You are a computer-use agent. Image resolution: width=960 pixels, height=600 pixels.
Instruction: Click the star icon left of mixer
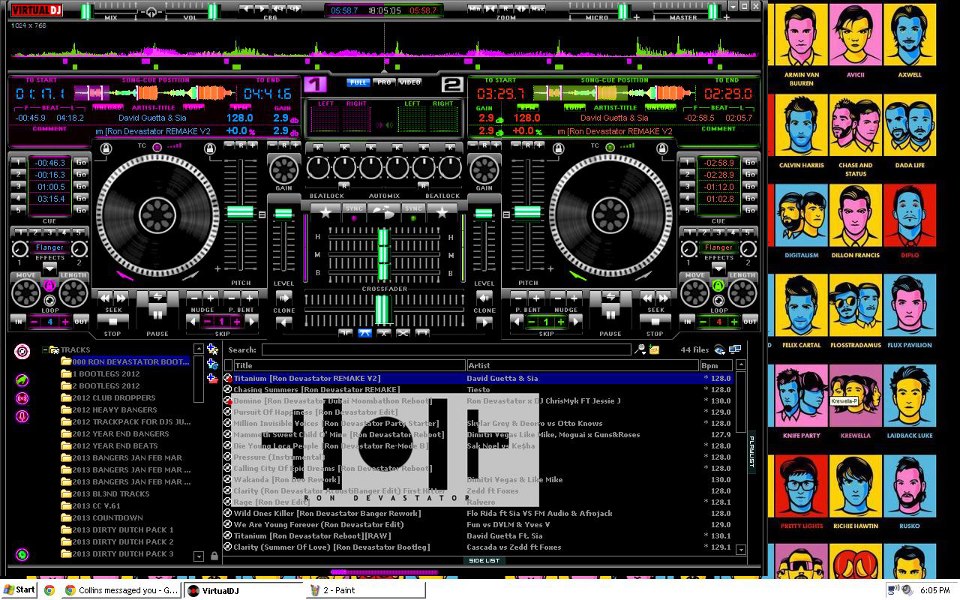point(324,211)
